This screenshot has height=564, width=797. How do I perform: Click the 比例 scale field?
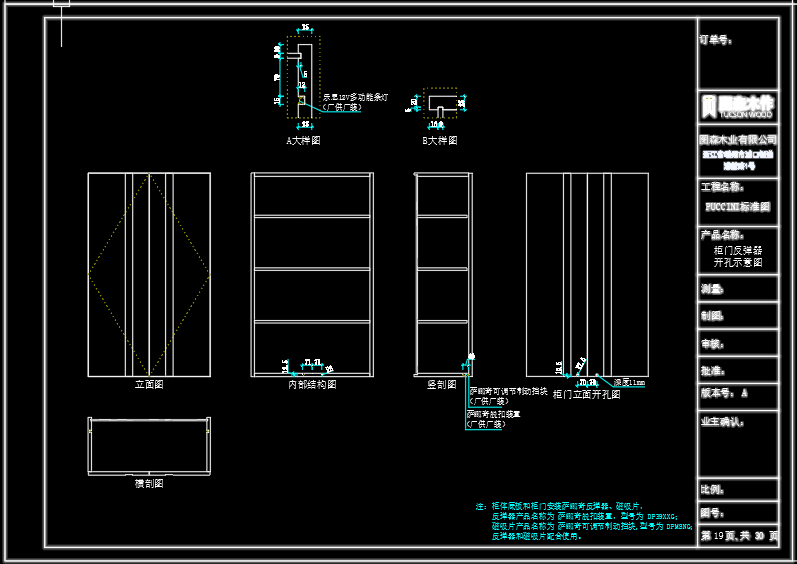[x=712, y=490]
